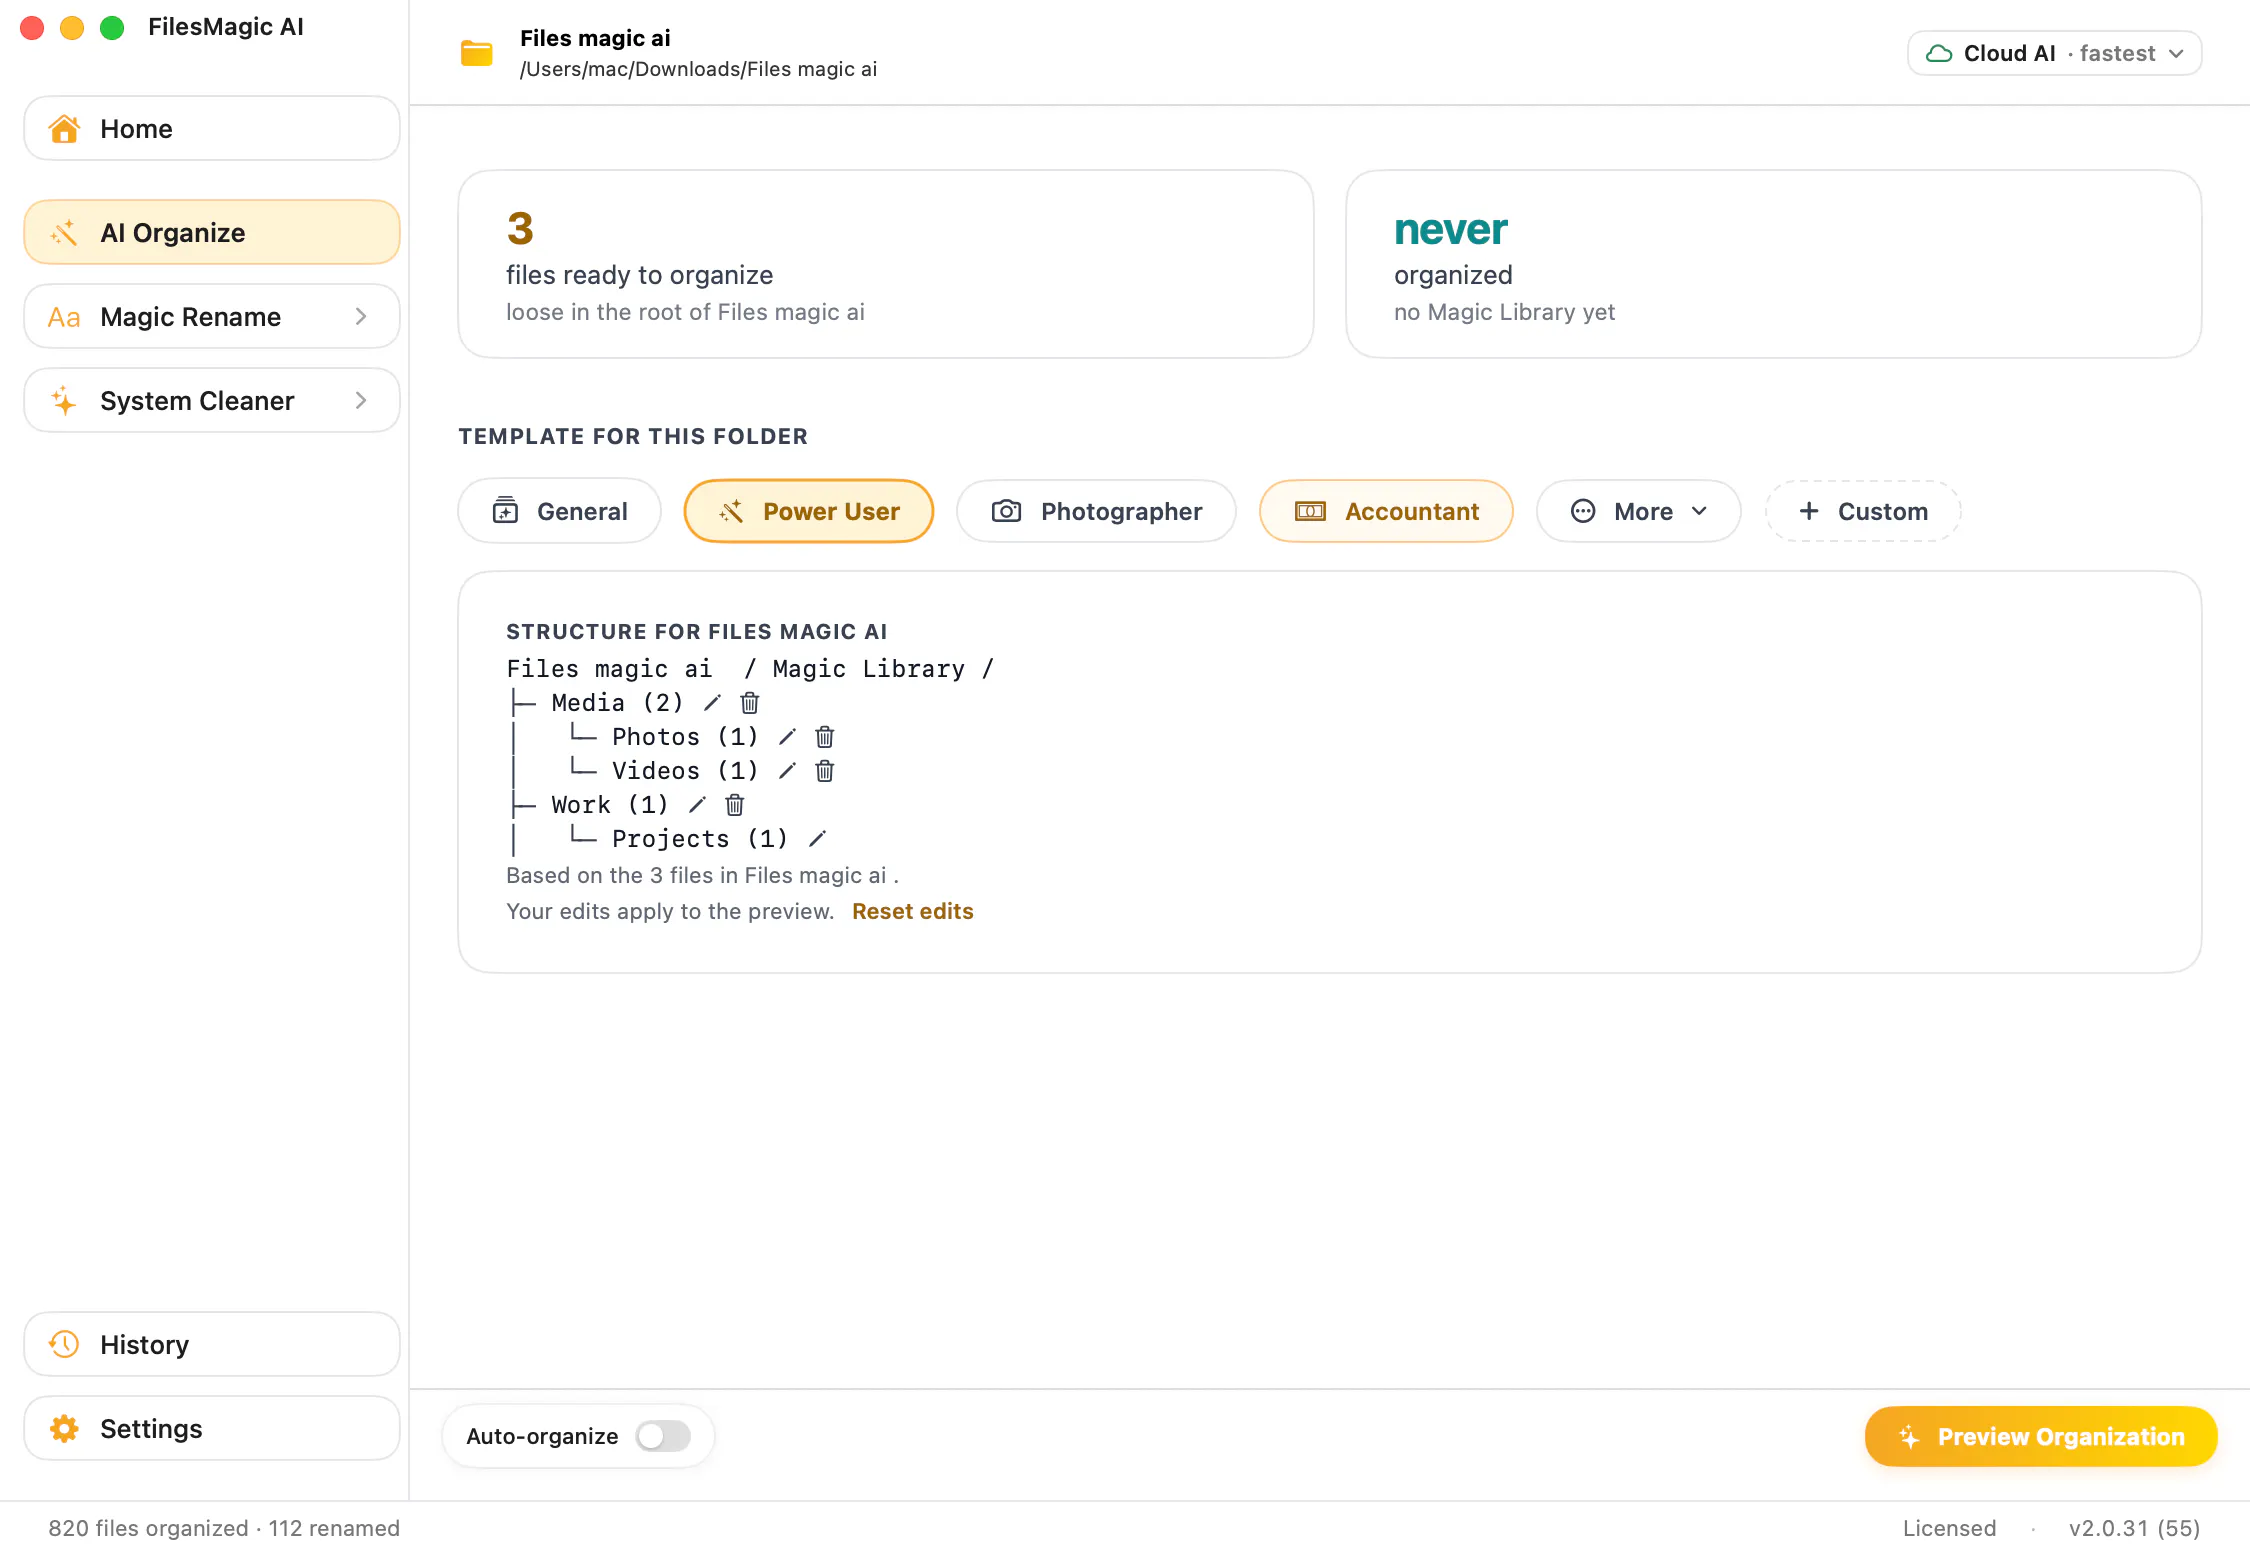Click the pencil icon next to Photos

787,737
